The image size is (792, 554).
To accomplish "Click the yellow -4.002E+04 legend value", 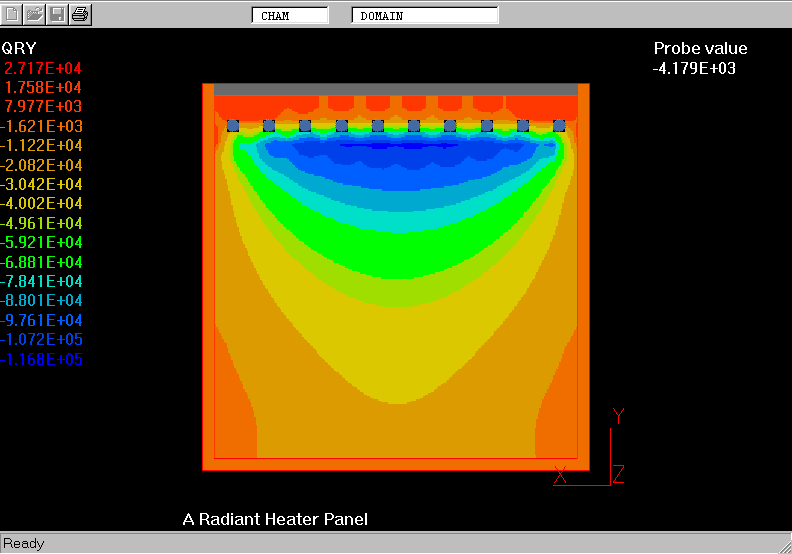I will click(x=42, y=204).
